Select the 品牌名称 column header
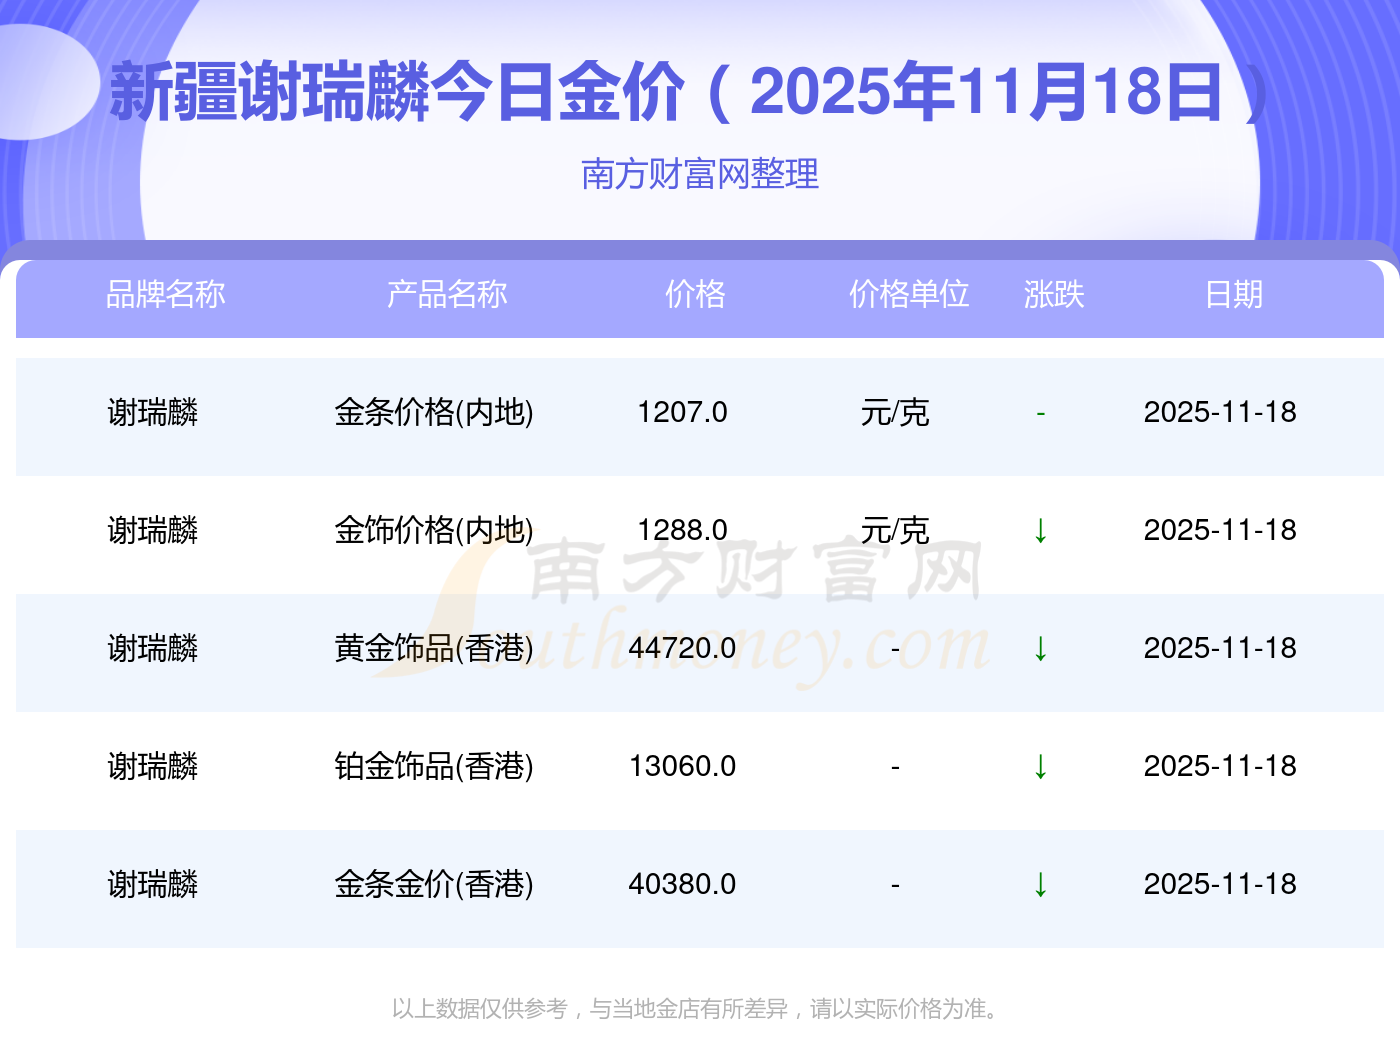This screenshot has width=1400, height=1054. click(x=166, y=294)
